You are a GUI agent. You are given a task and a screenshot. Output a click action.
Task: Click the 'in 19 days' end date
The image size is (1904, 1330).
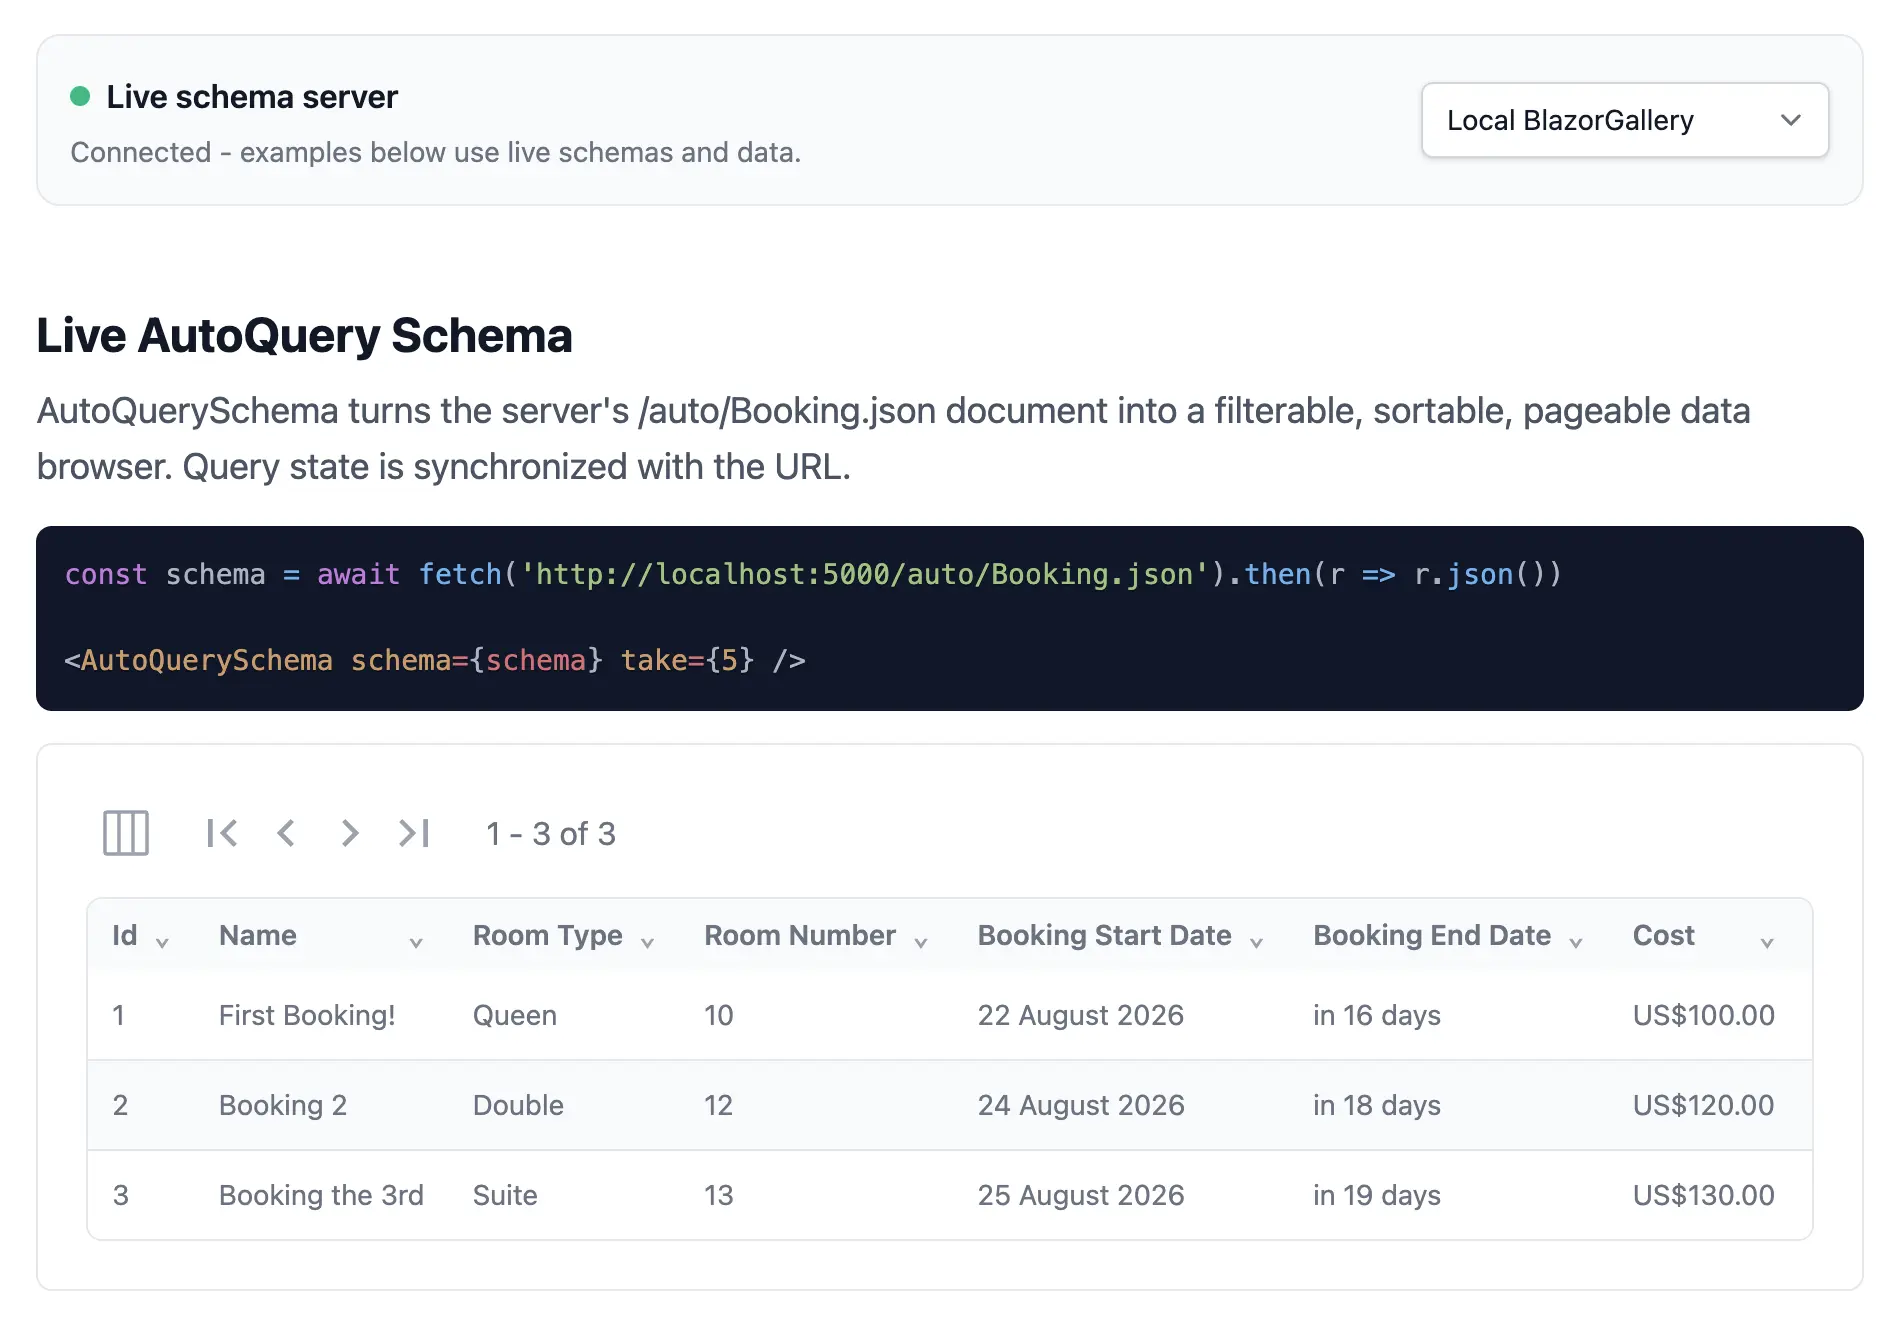click(1377, 1195)
